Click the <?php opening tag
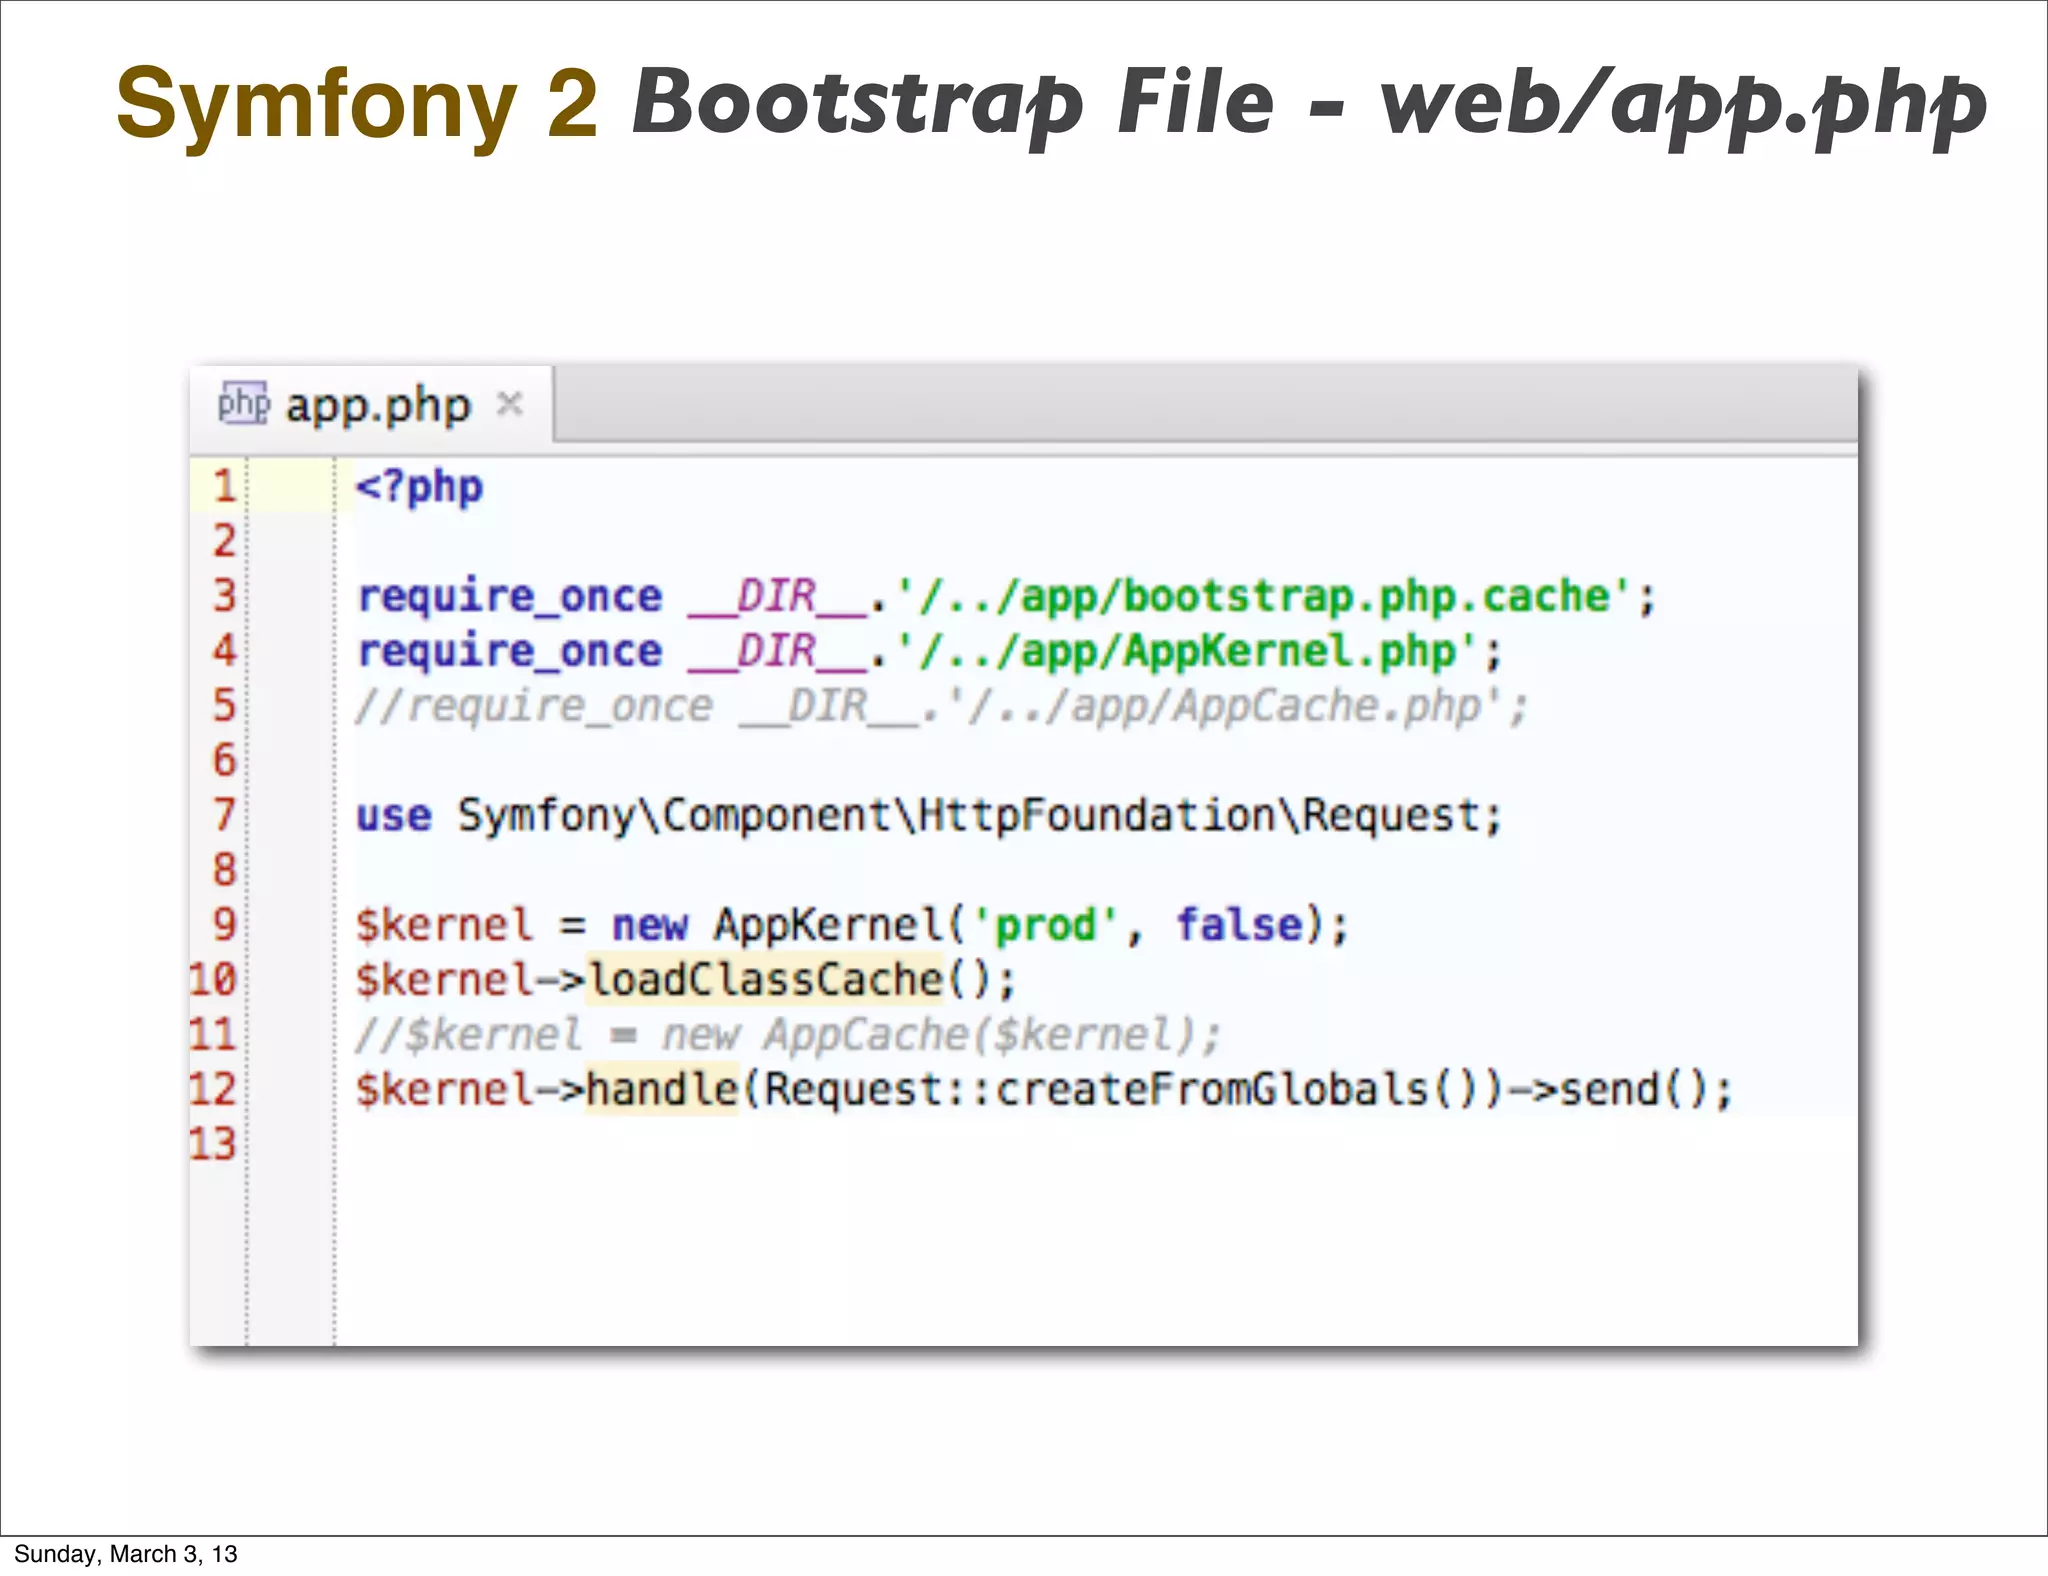 (420, 488)
